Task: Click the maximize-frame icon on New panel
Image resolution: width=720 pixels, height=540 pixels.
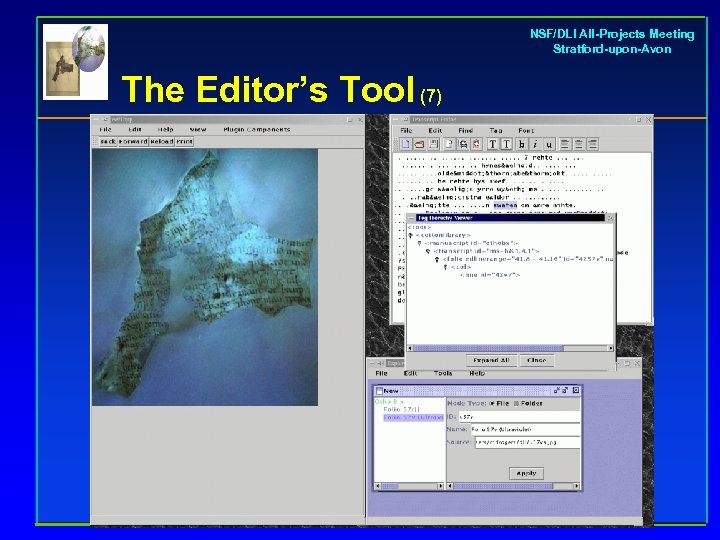Action: point(565,390)
